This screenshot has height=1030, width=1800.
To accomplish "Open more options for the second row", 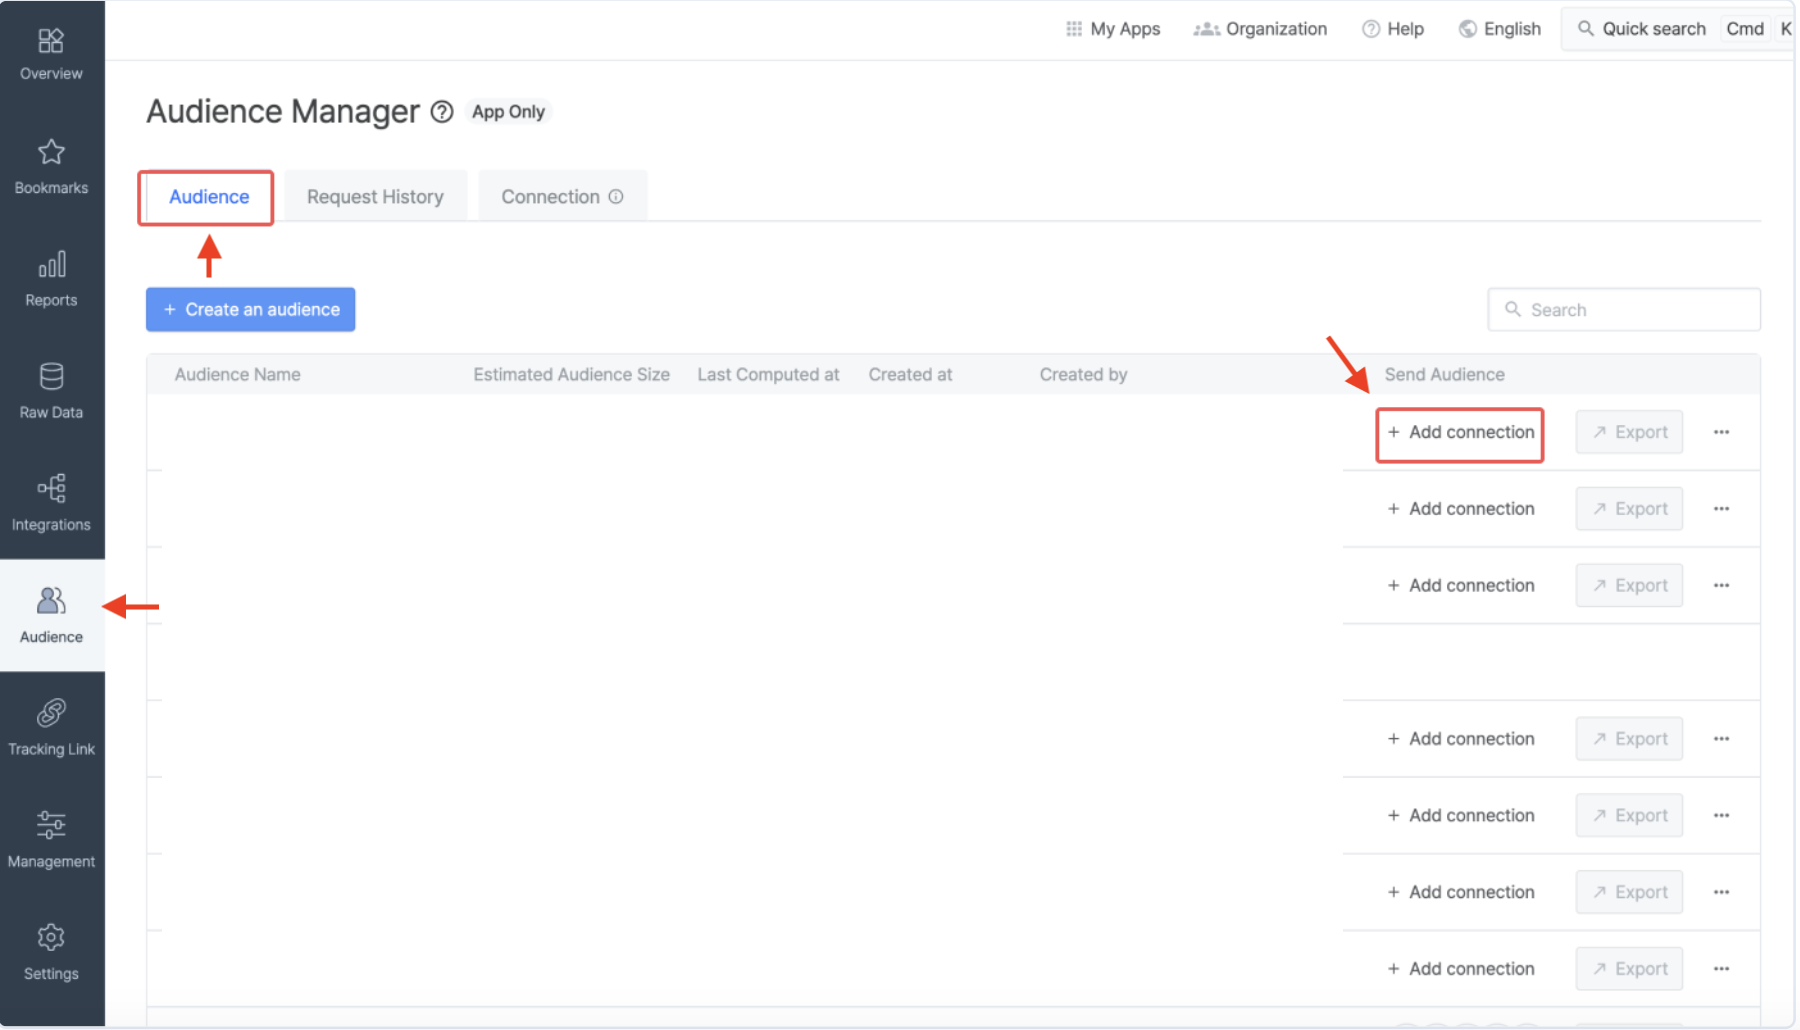I will [x=1721, y=509].
